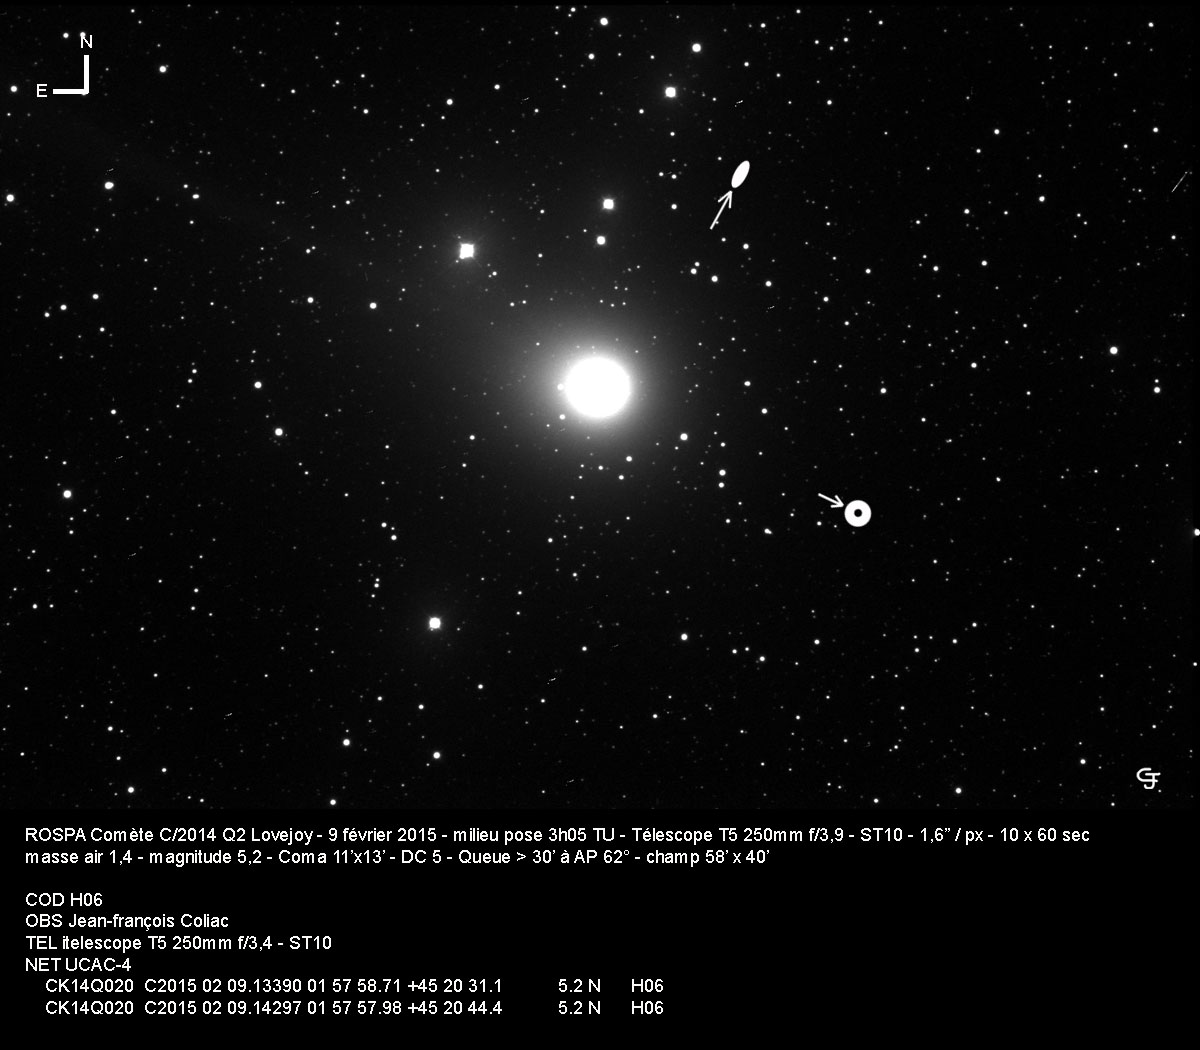Click the arrow pointing to the ellipse marker
The height and width of the screenshot is (1050, 1200).
[721, 210]
